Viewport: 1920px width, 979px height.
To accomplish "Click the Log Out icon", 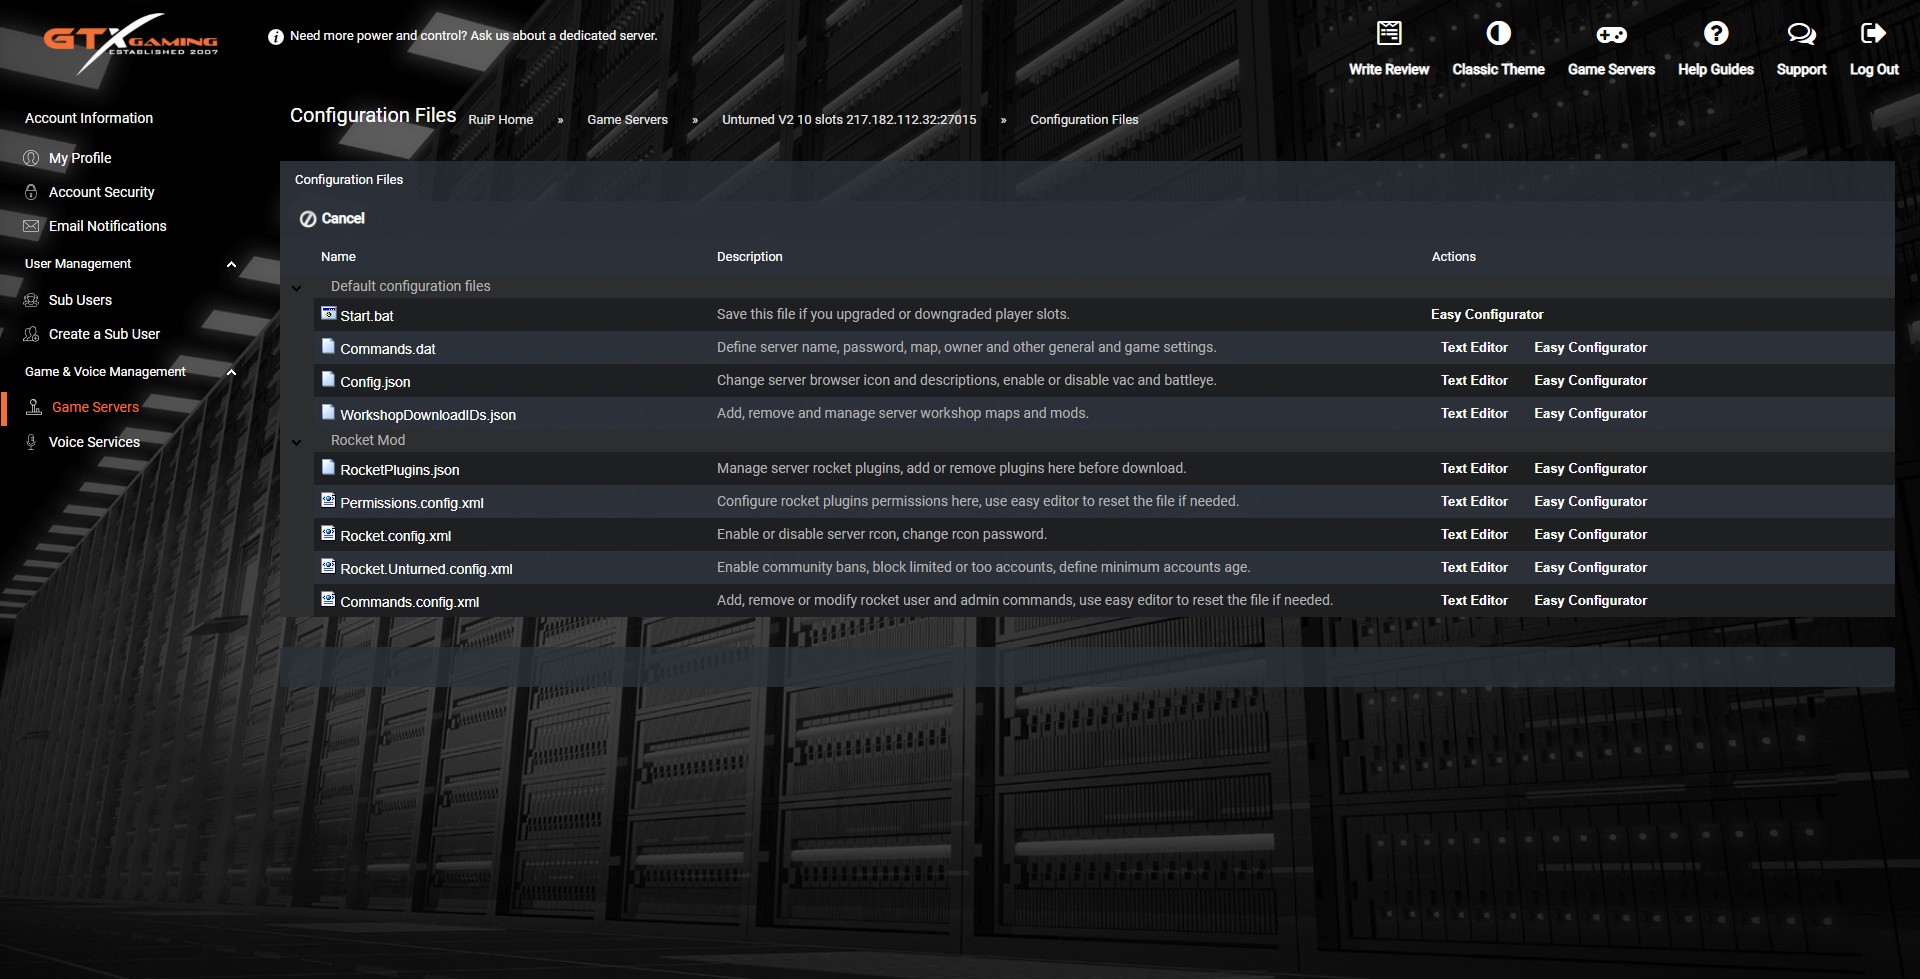I will 1873,34.
